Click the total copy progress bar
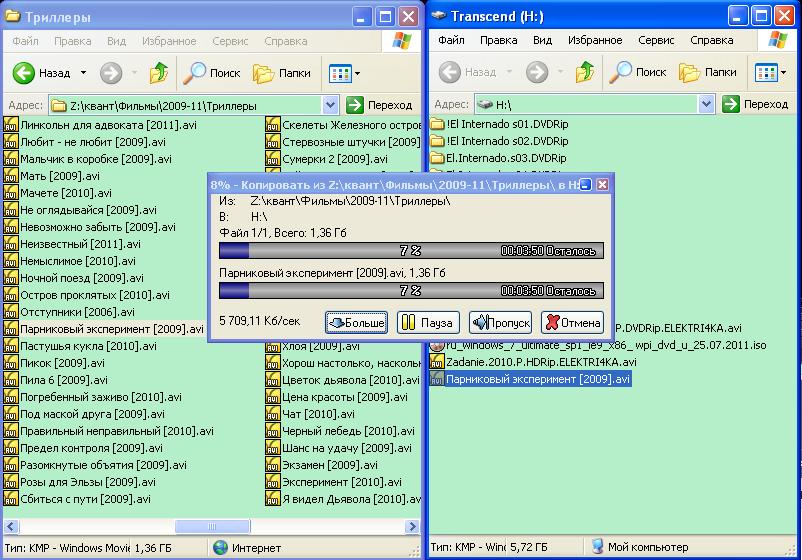Image resolution: width=802 pixels, height=560 pixels. [x=410, y=250]
